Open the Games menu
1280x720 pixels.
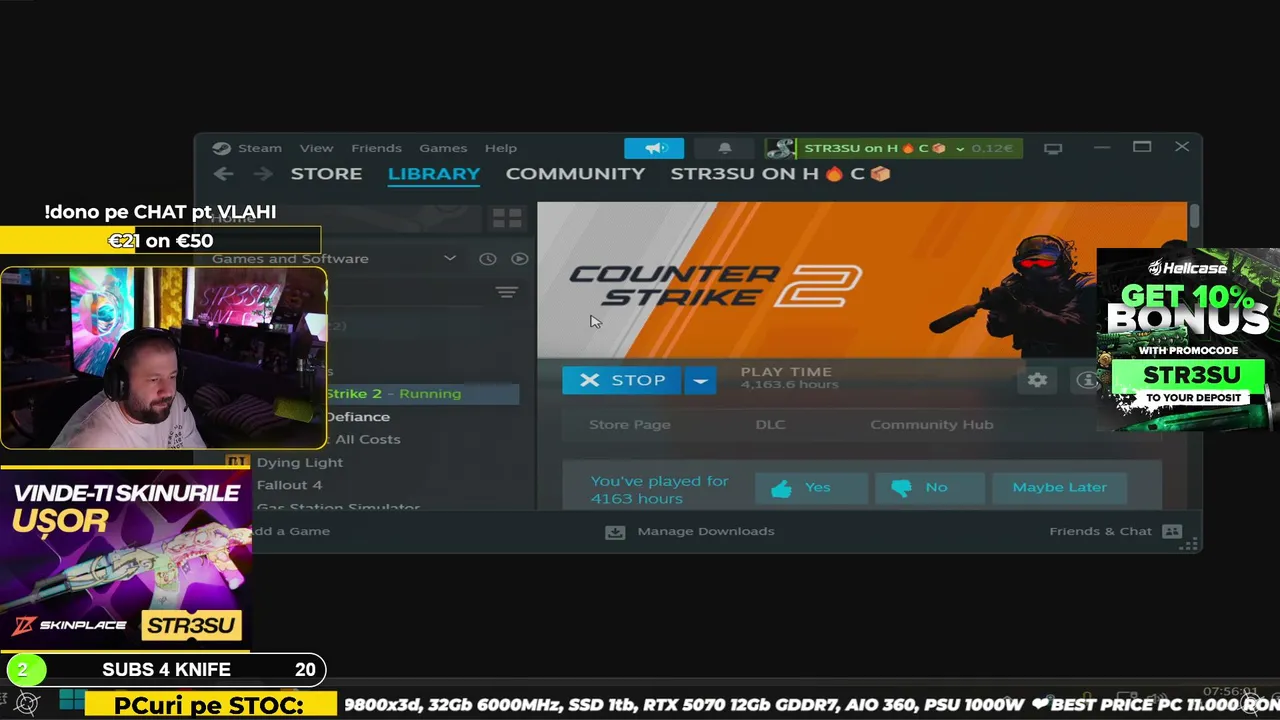[x=443, y=148]
